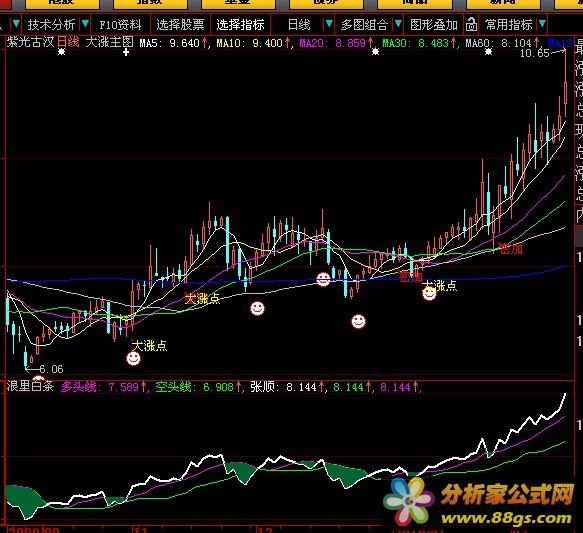Viewport: 583px width, 533px height.
Task: Choose the 选择股票 menu item
Action: tap(180, 25)
